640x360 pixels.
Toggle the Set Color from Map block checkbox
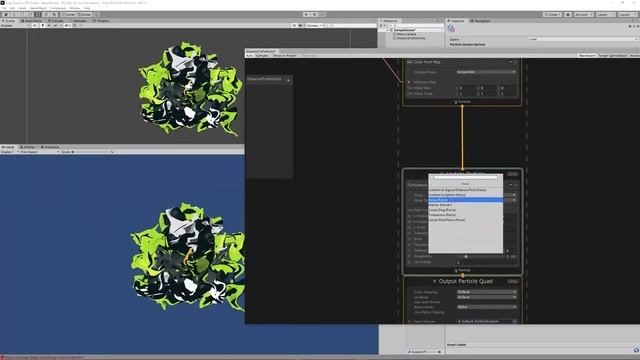pos(510,62)
